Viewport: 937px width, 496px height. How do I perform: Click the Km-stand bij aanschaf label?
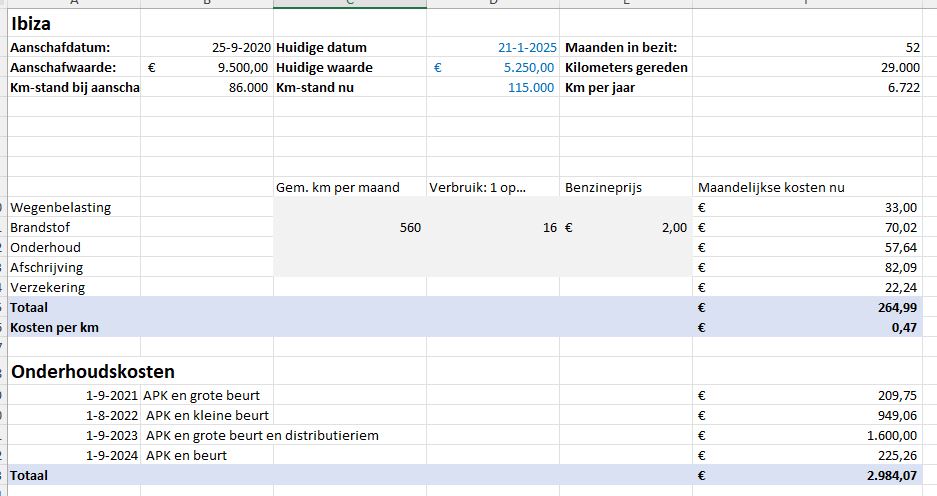click(x=75, y=87)
